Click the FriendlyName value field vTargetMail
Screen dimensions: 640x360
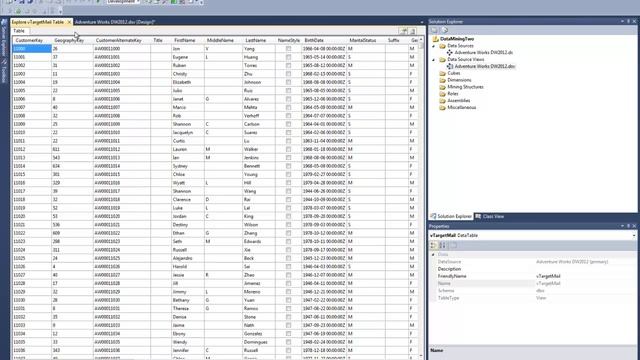click(584, 276)
